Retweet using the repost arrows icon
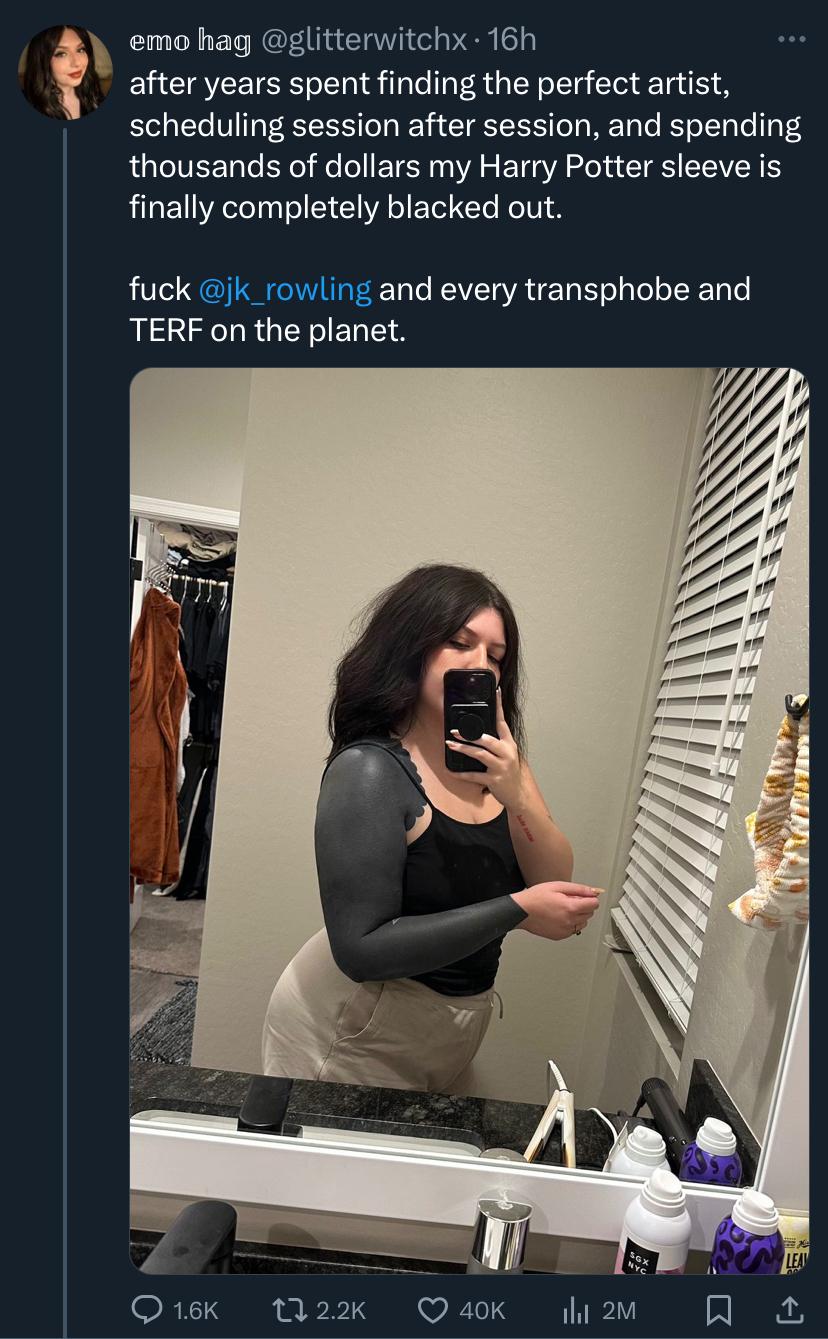828x1339 pixels. point(291,1309)
